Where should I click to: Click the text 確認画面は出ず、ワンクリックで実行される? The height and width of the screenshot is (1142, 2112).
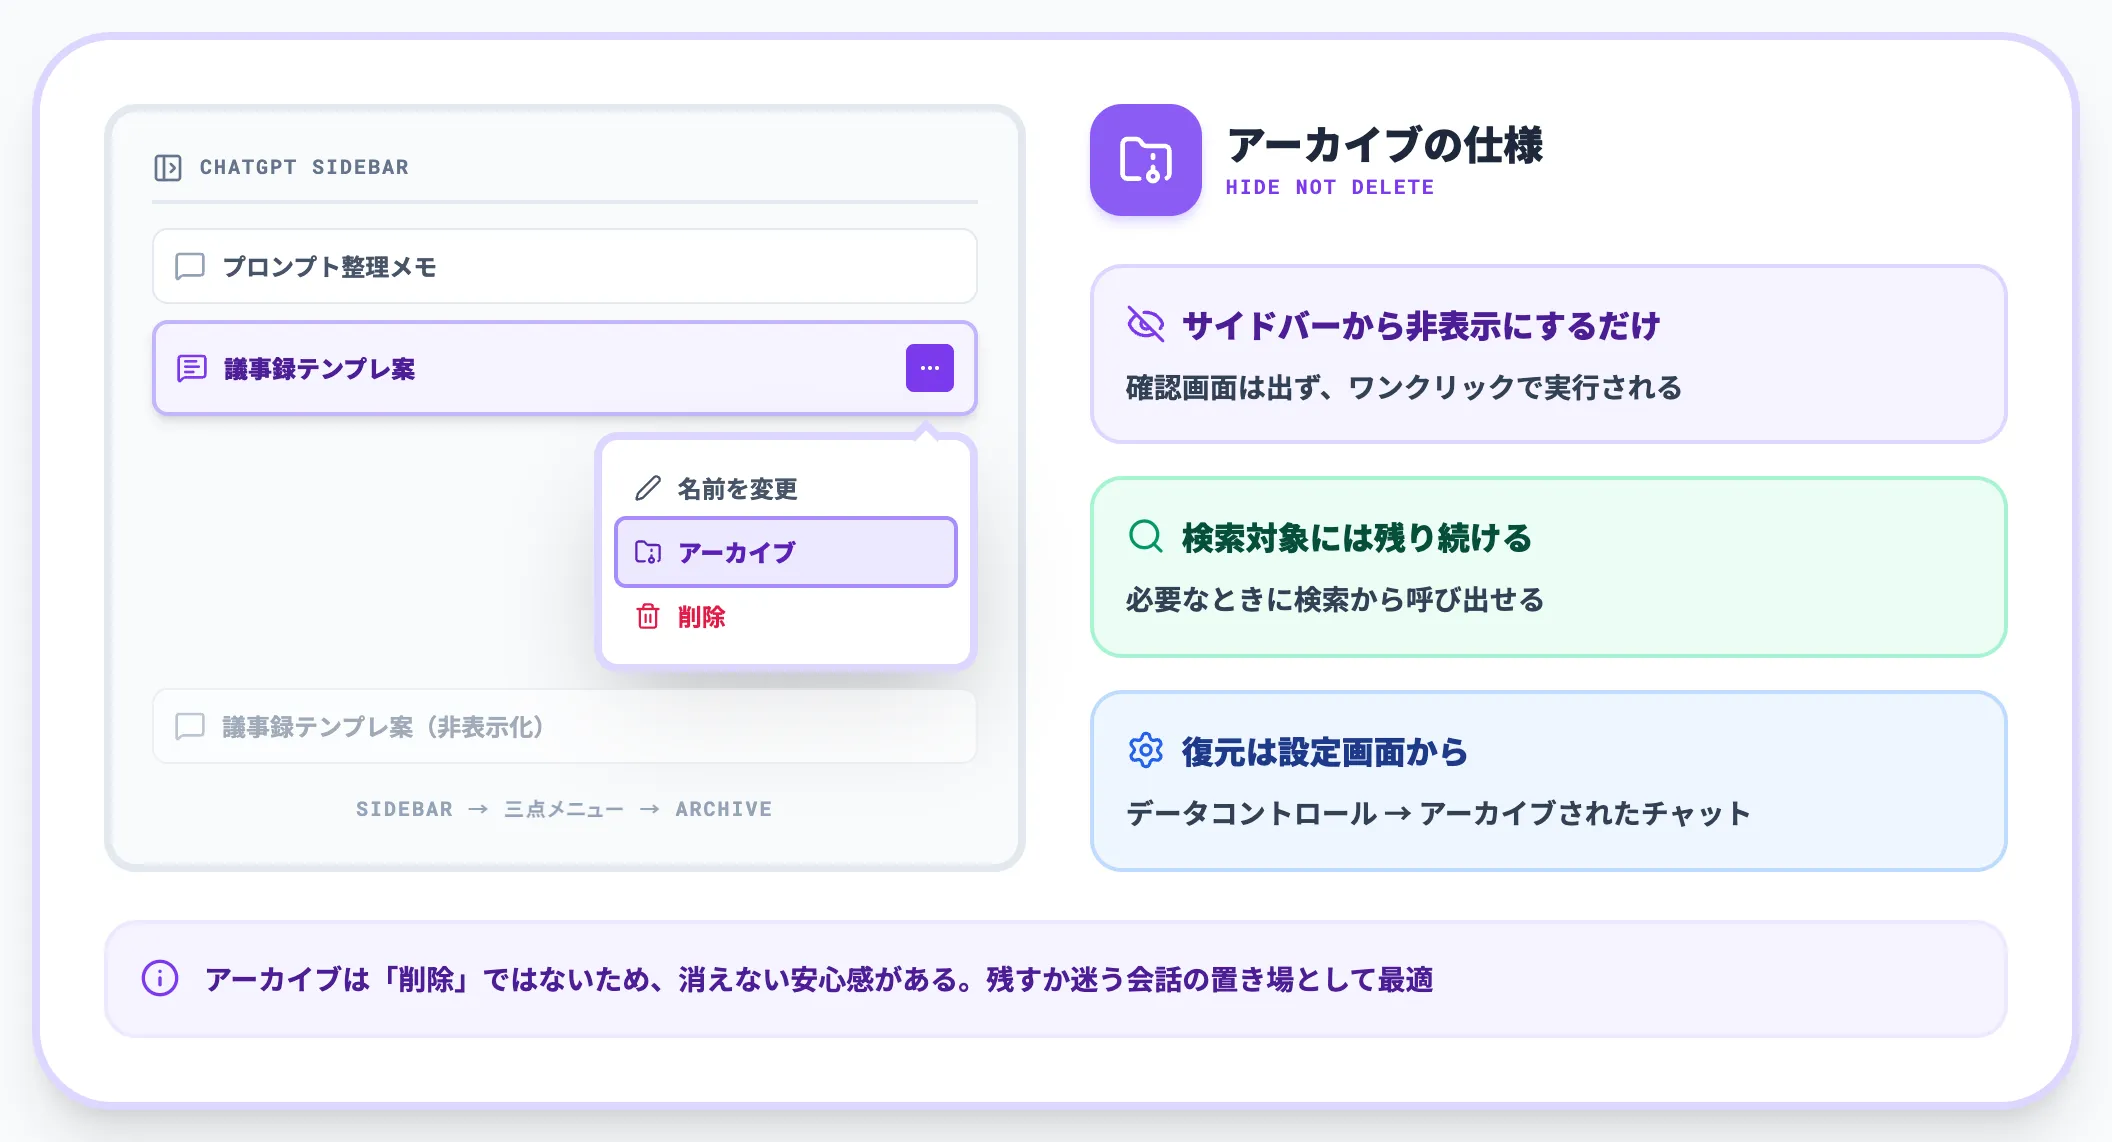pos(1404,387)
